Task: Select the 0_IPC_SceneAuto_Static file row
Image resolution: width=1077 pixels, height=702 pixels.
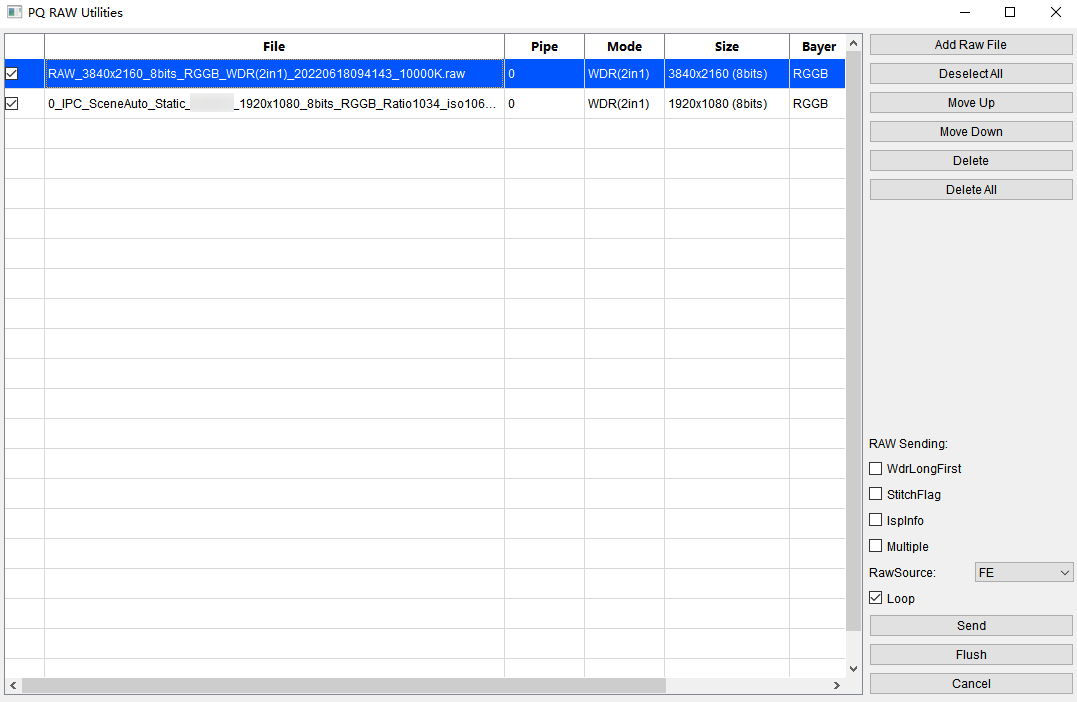Action: (x=270, y=104)
